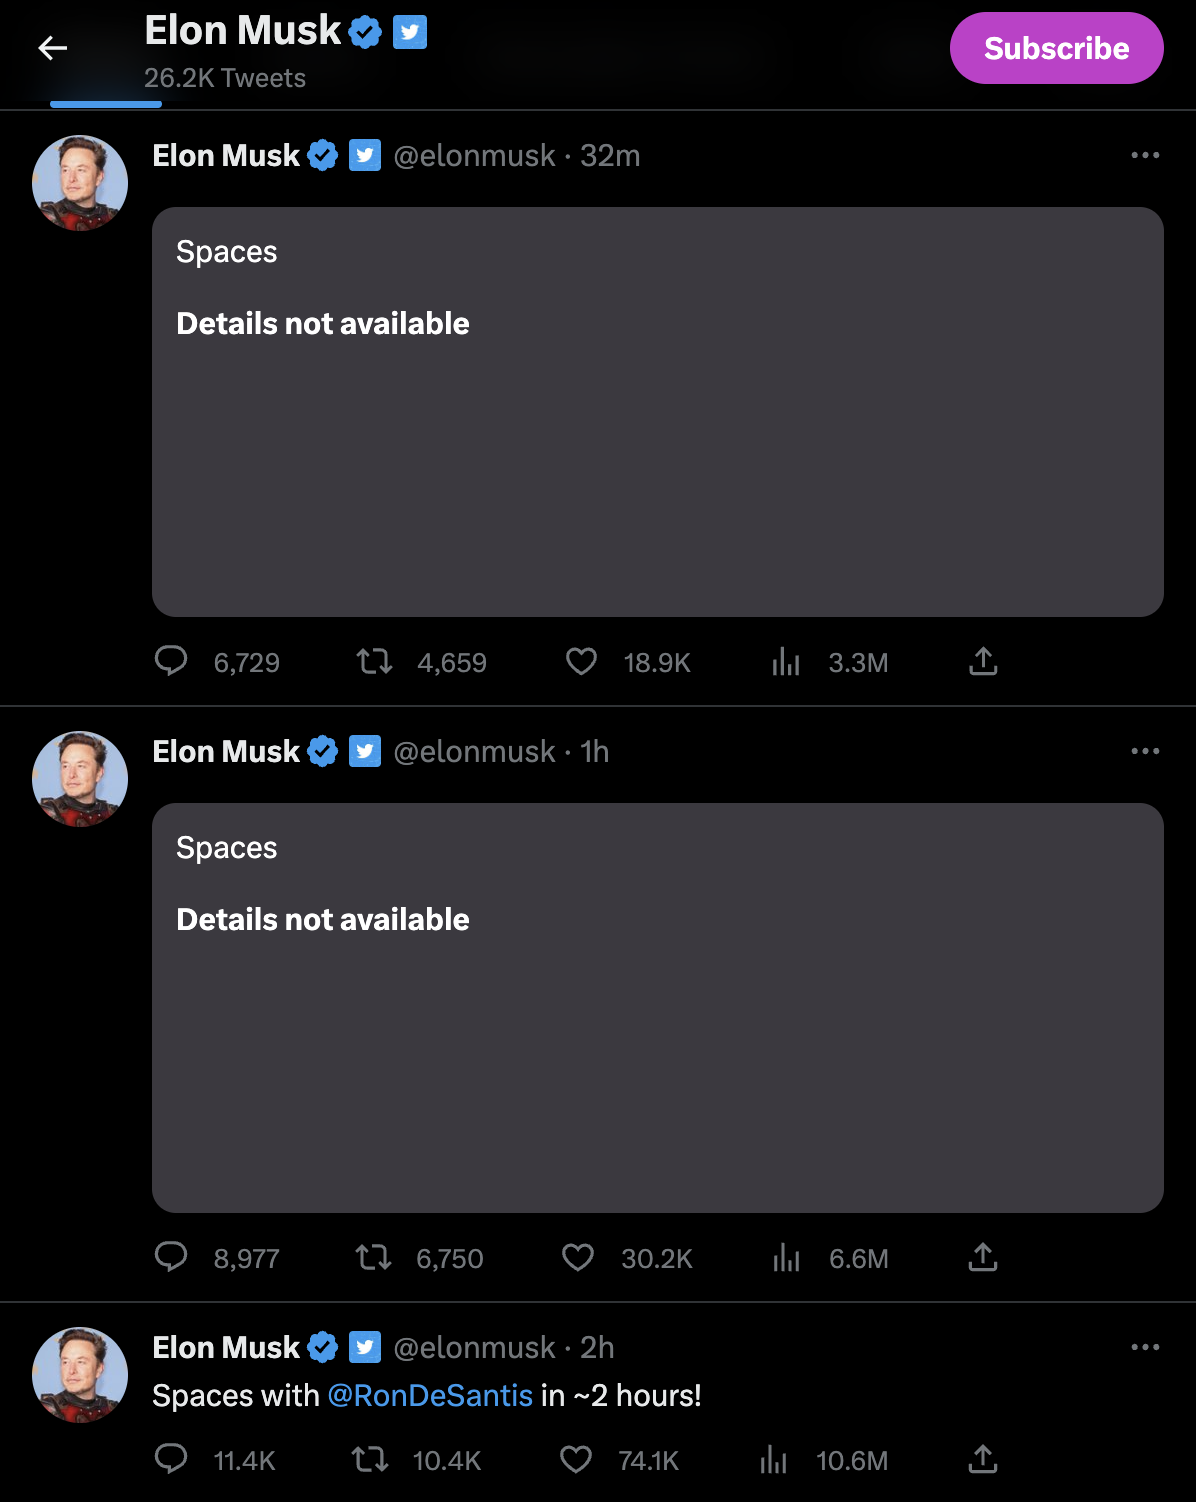Retweet the Spaces with RonDeSantis tweet
This screenshot has height=1502, width=1196.
click(x=371, y=1459)
